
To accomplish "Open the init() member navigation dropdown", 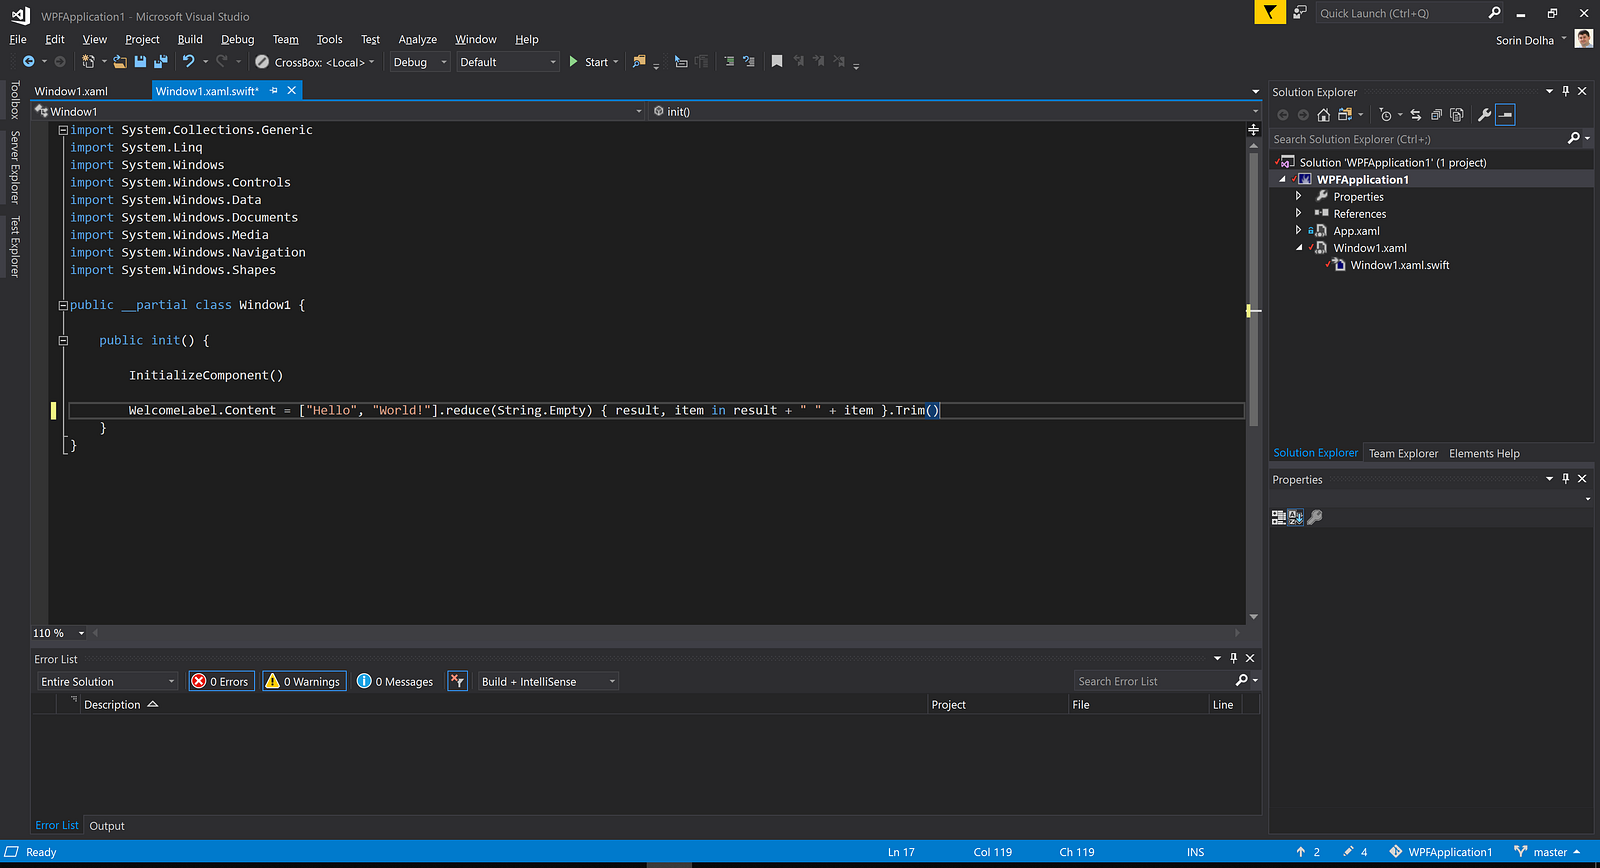I will coord(955,111).
